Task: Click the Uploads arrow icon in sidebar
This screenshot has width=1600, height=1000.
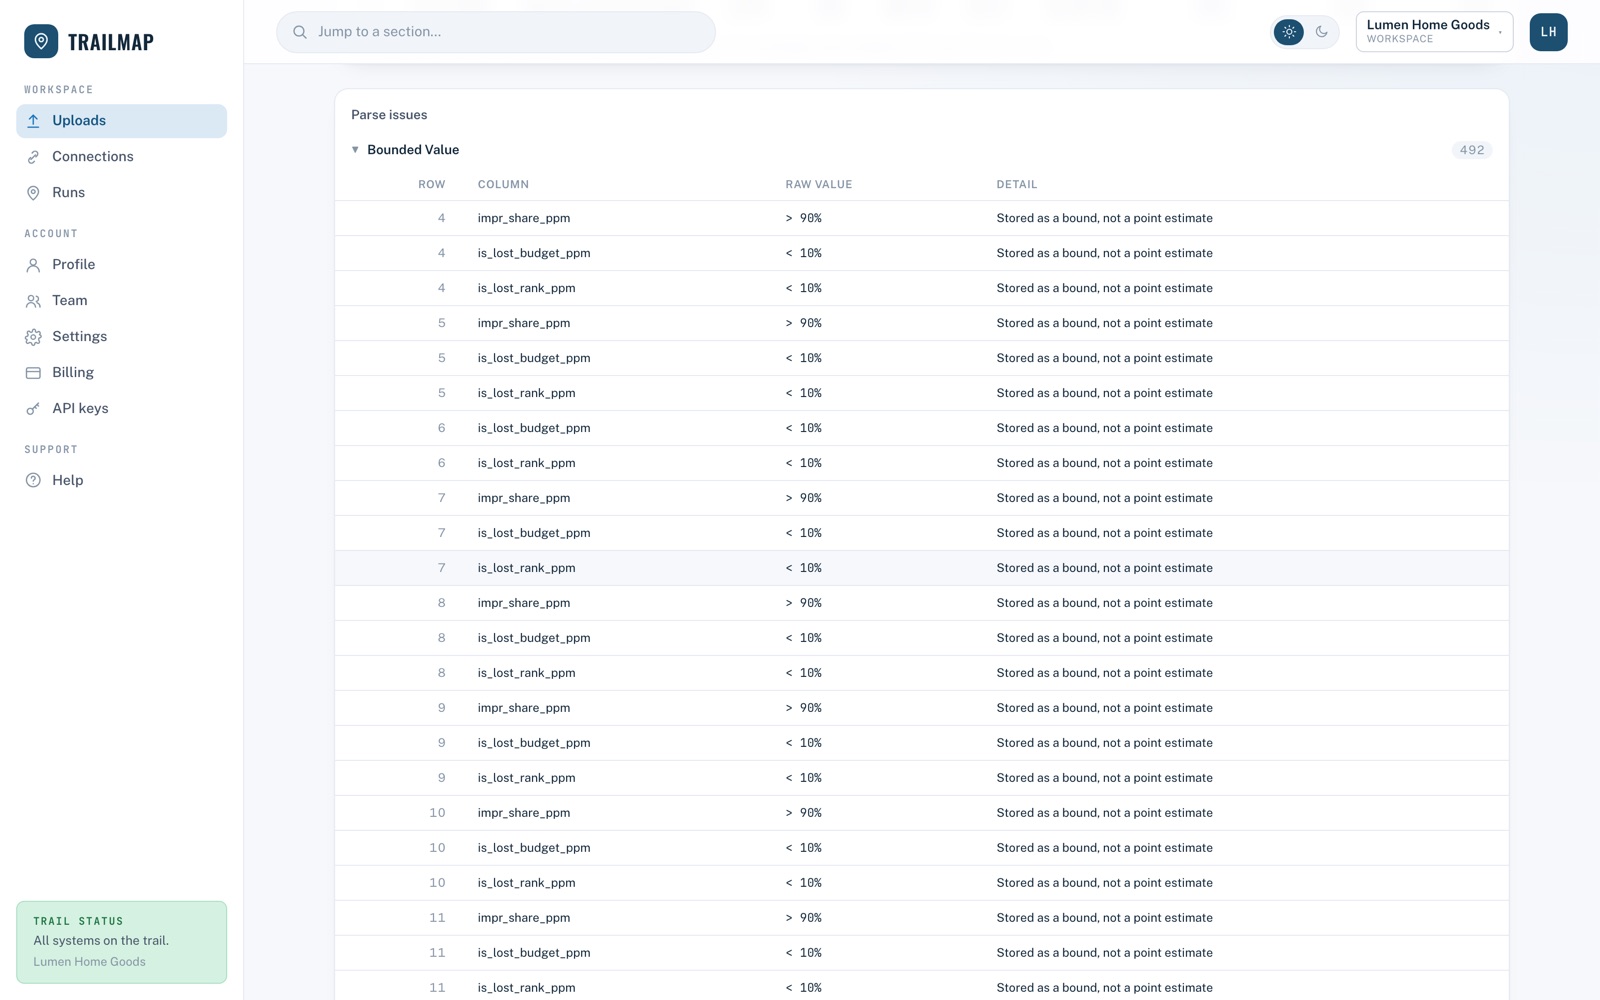Action: click(x=33, y=121)
